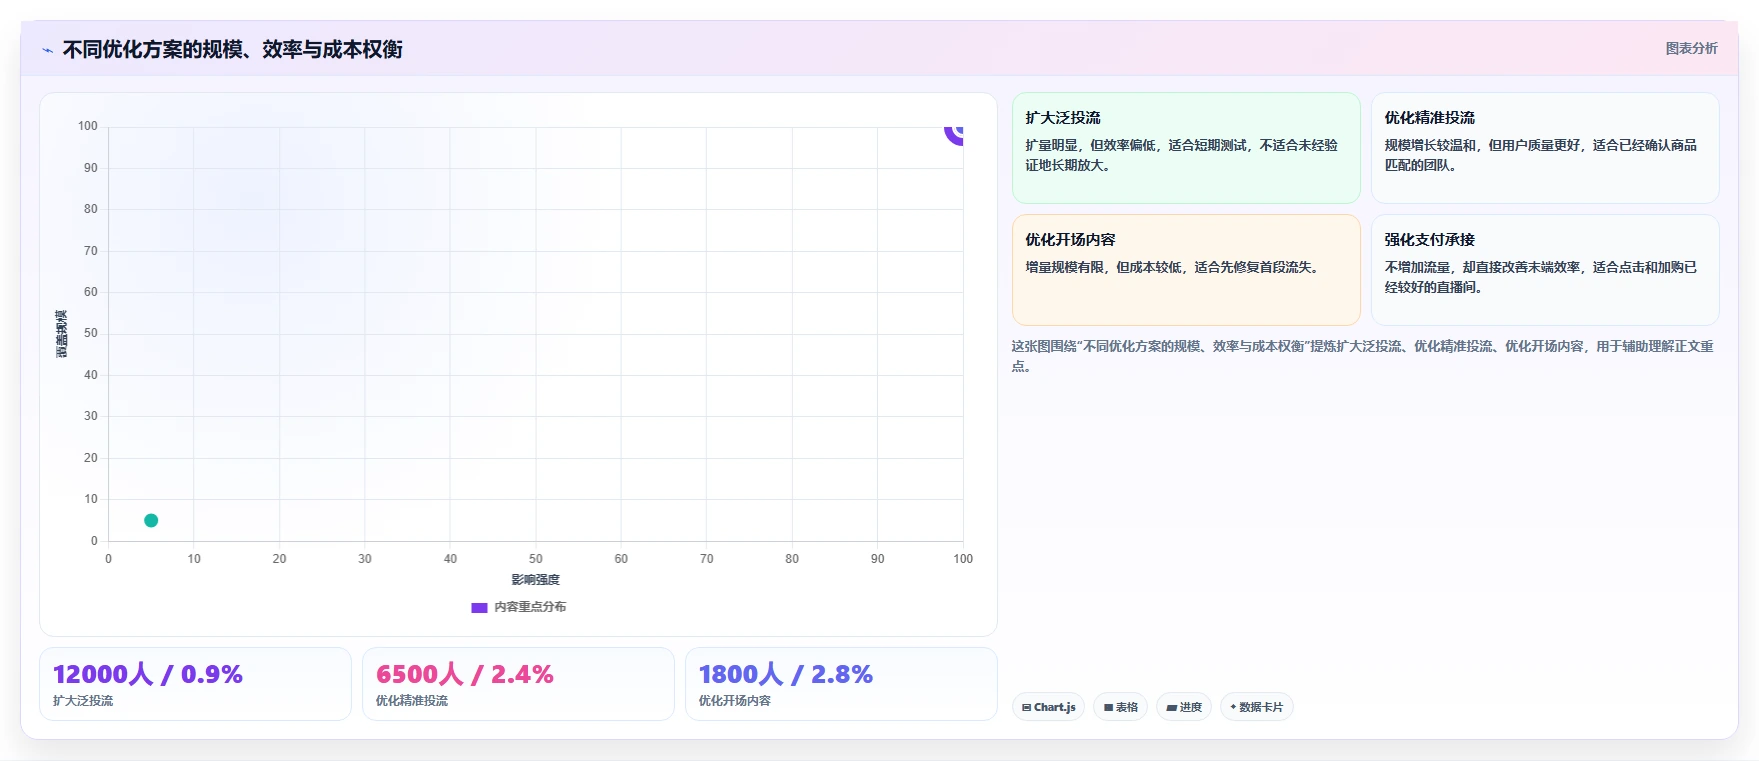Click the 覆盖规模 y-axis title

[62, 334]
